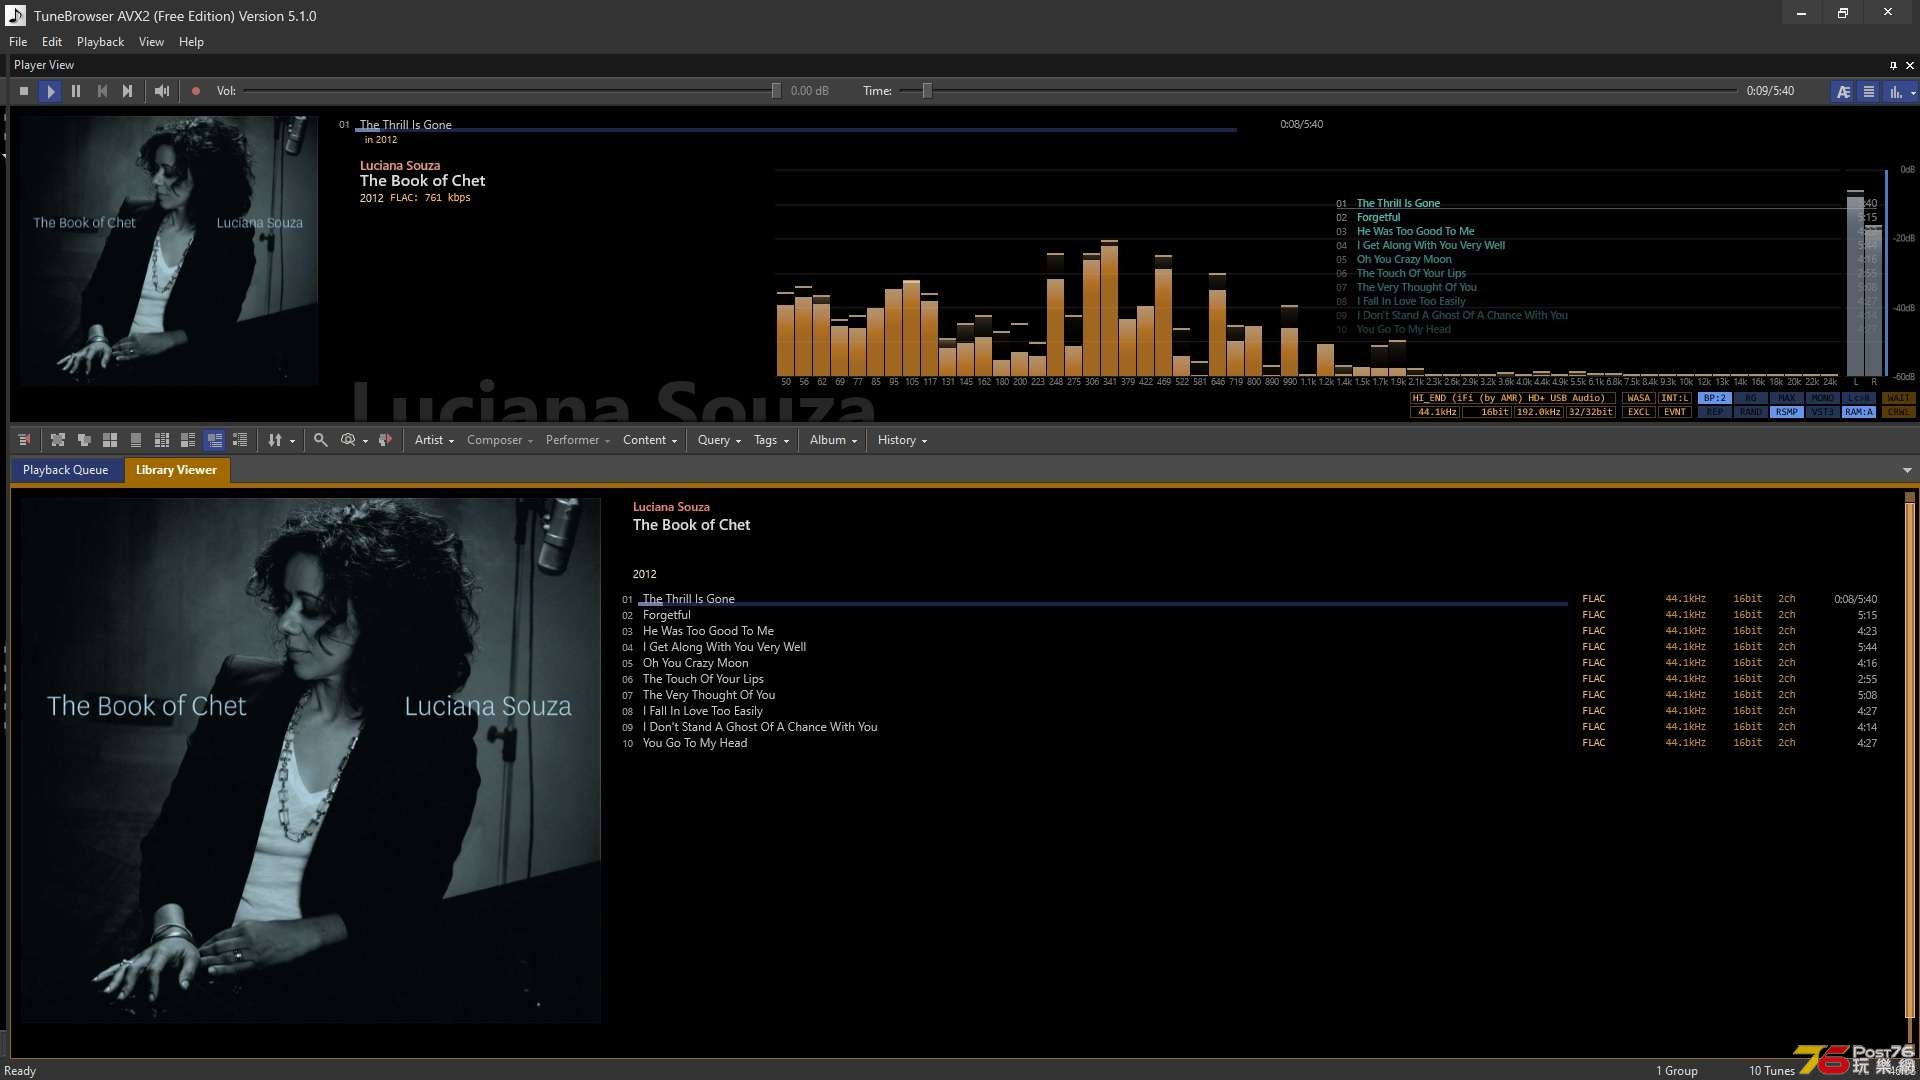Stop playback with the Stop button
Viewport: 1920px width, 1080px height.
tap(24, 91)
